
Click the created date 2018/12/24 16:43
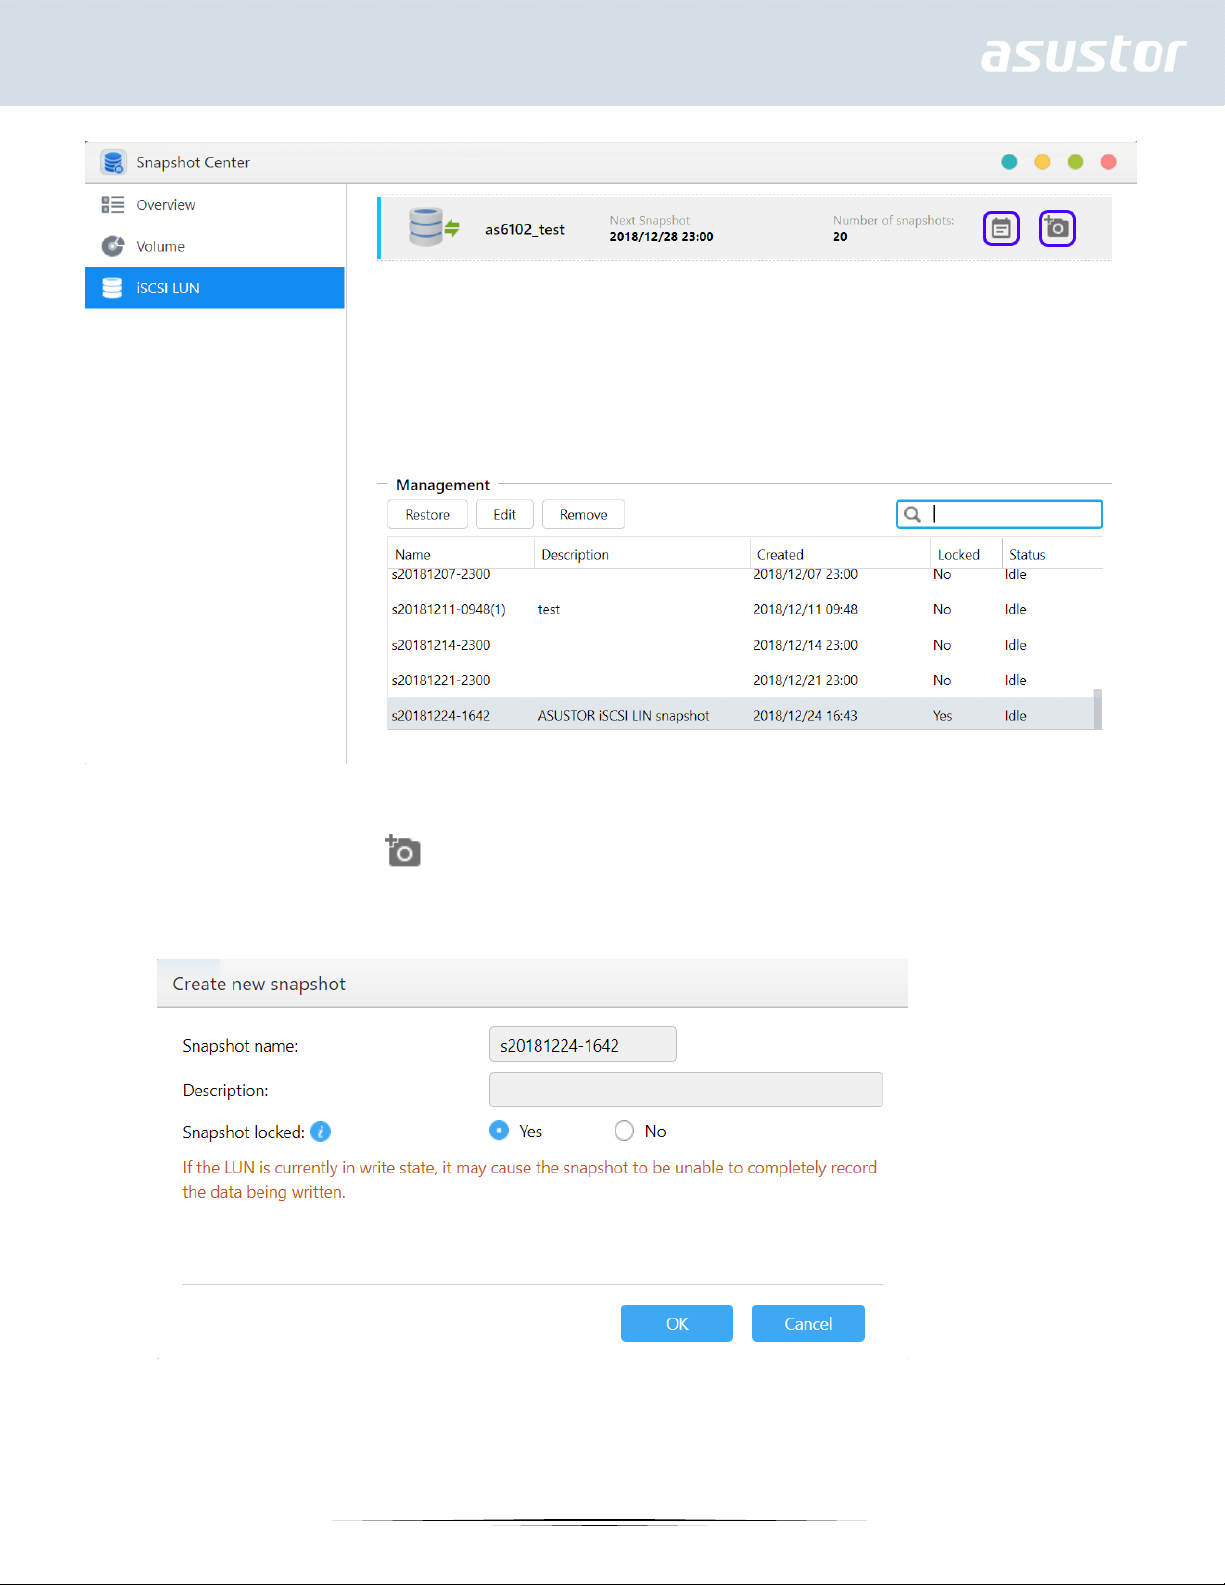click(x=805, y=716)
